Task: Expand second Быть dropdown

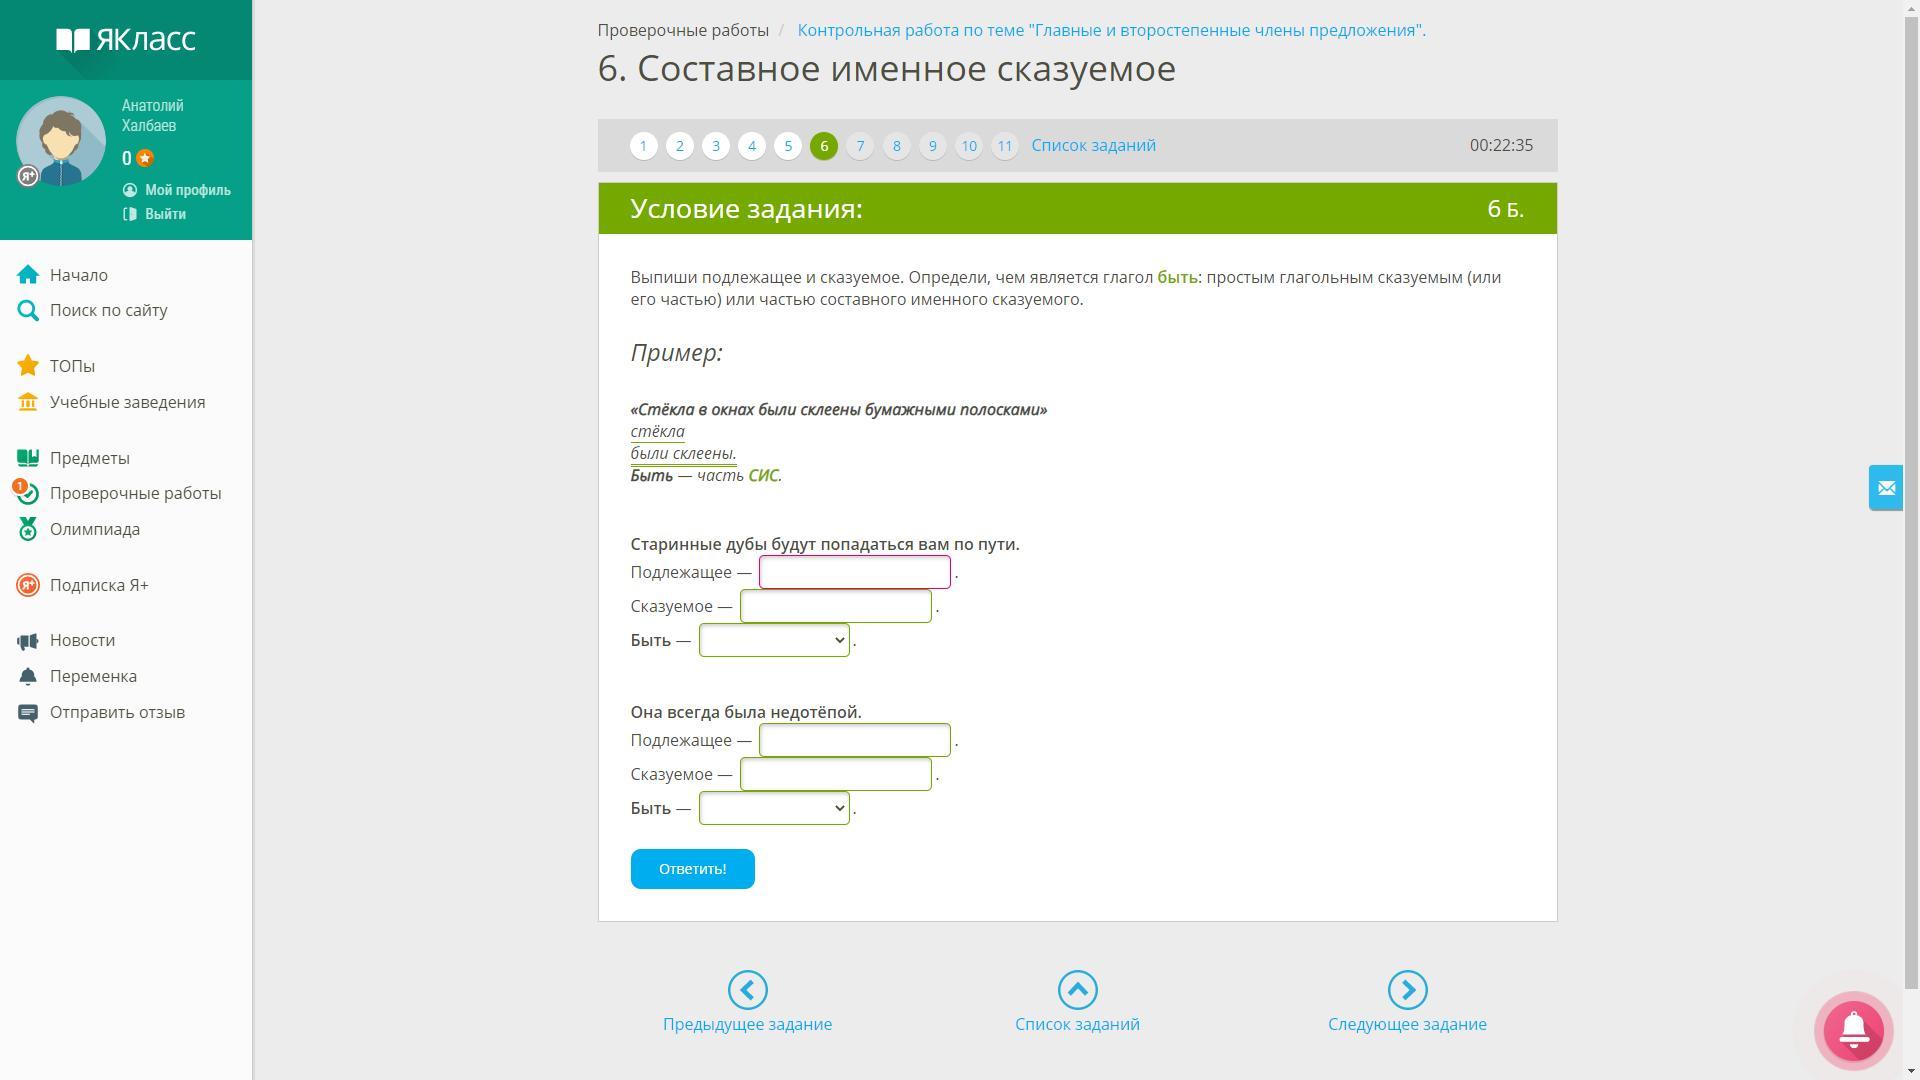Action: tap(774, 808)
